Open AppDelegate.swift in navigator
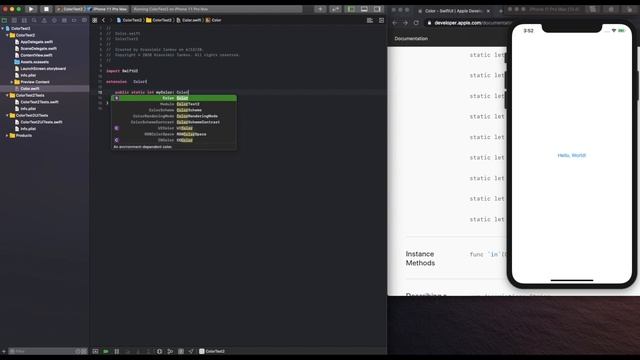Viewport: 640px width, 360px height. [36, 42]
